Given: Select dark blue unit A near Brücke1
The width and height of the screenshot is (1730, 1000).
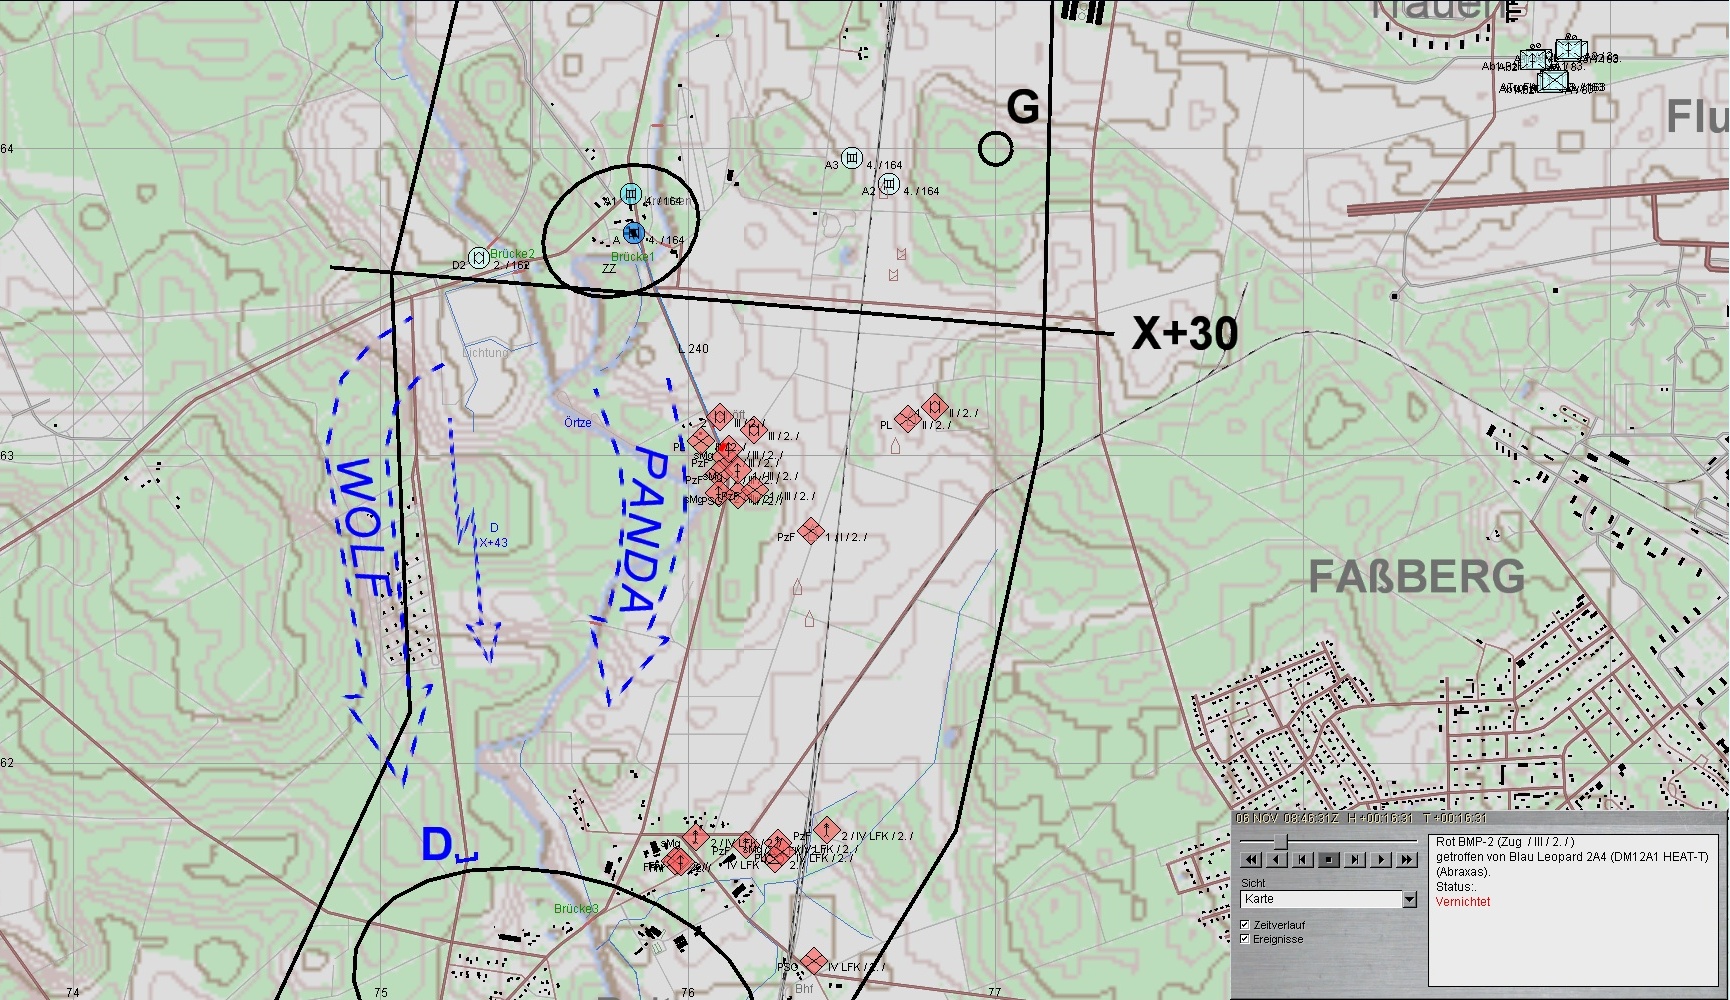Looking at the screenshot, I should tap(633, 234).
